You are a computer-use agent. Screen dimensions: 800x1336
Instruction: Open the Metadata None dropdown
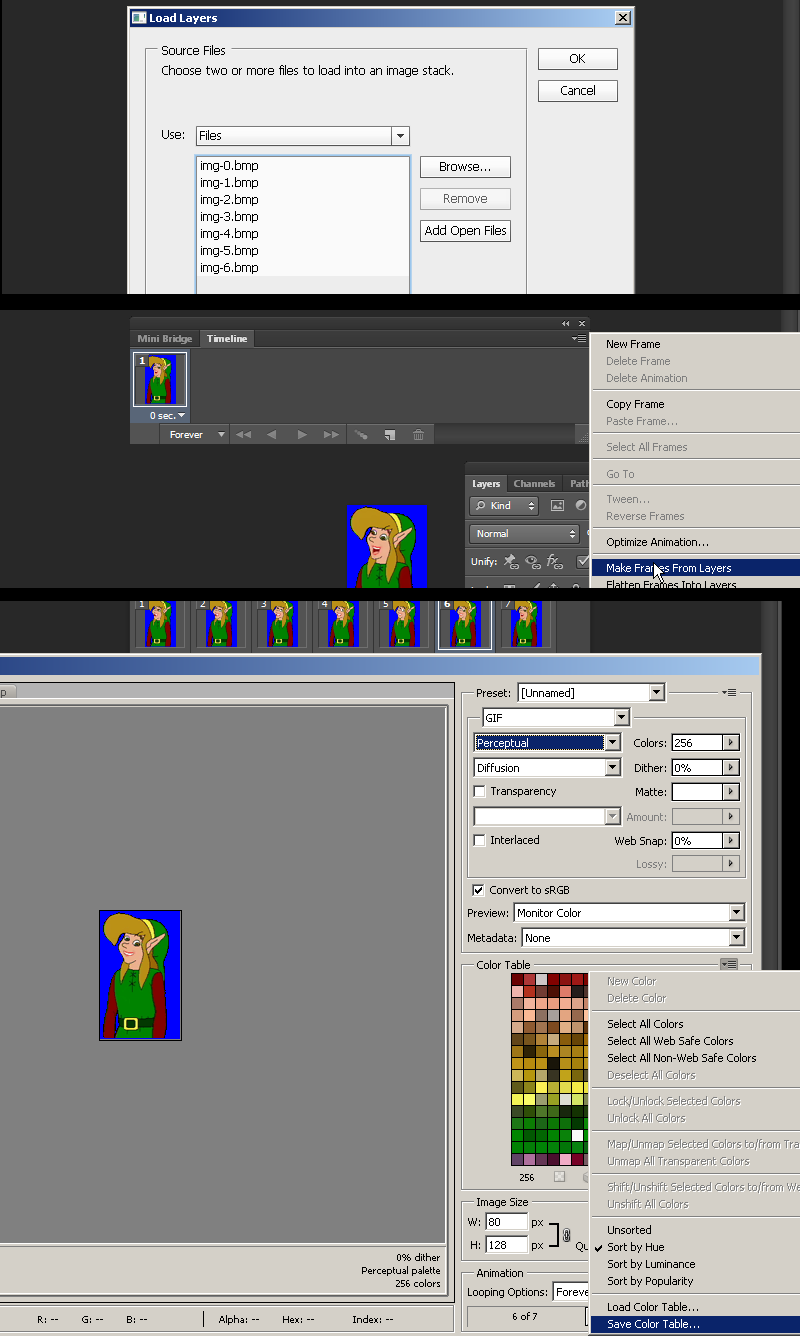point(736,938)
